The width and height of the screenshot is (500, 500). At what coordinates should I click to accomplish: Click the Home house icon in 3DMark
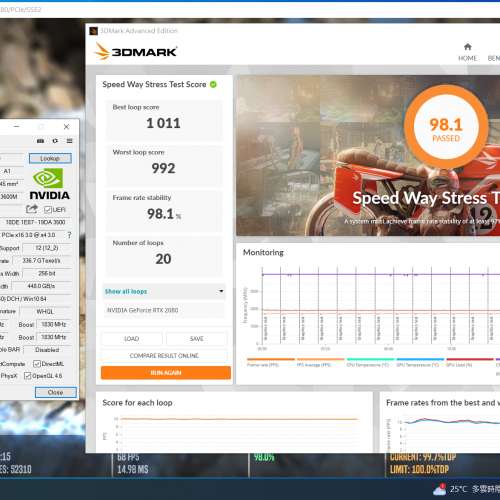point(468,47)
